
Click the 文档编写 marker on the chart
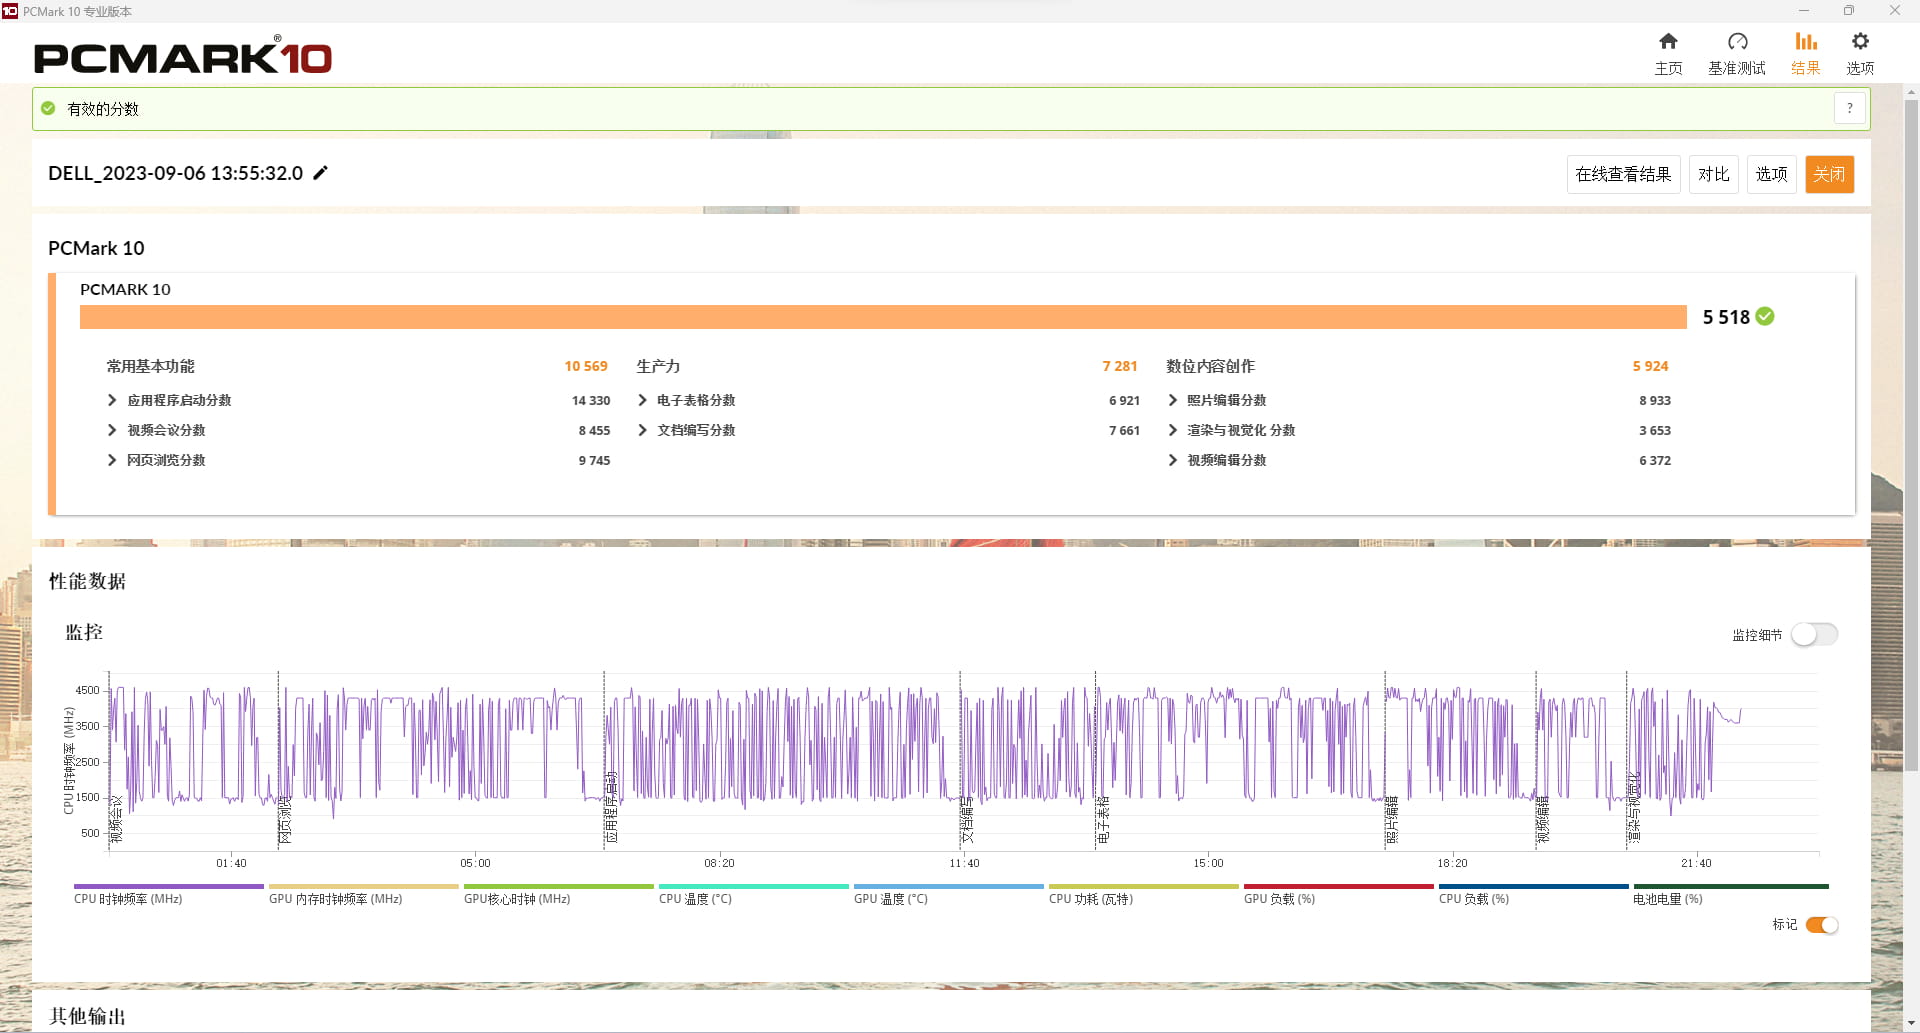pos(967,820)
